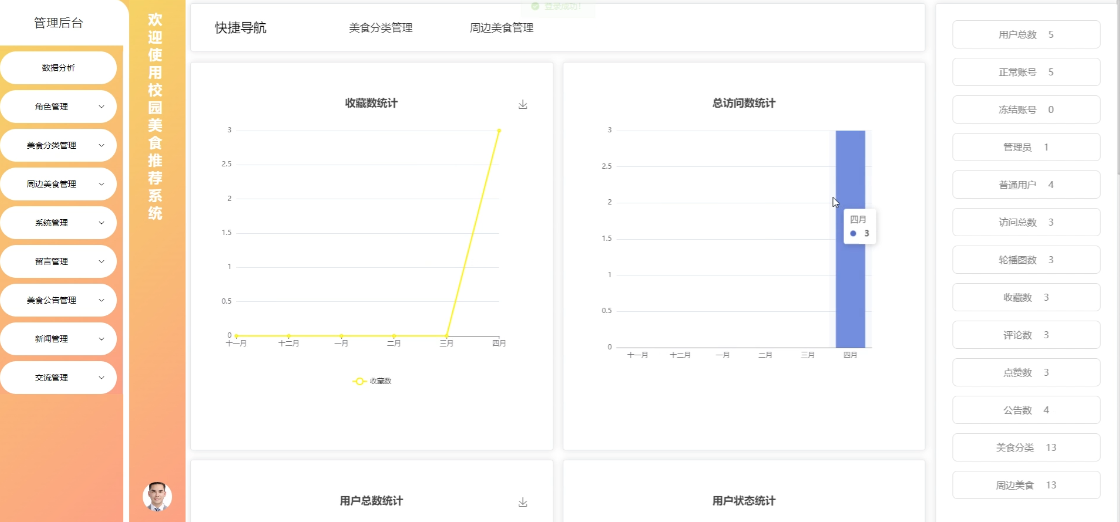
Task: Select the 收藏数 3 stat card
Action: (x=1026, y=298)
